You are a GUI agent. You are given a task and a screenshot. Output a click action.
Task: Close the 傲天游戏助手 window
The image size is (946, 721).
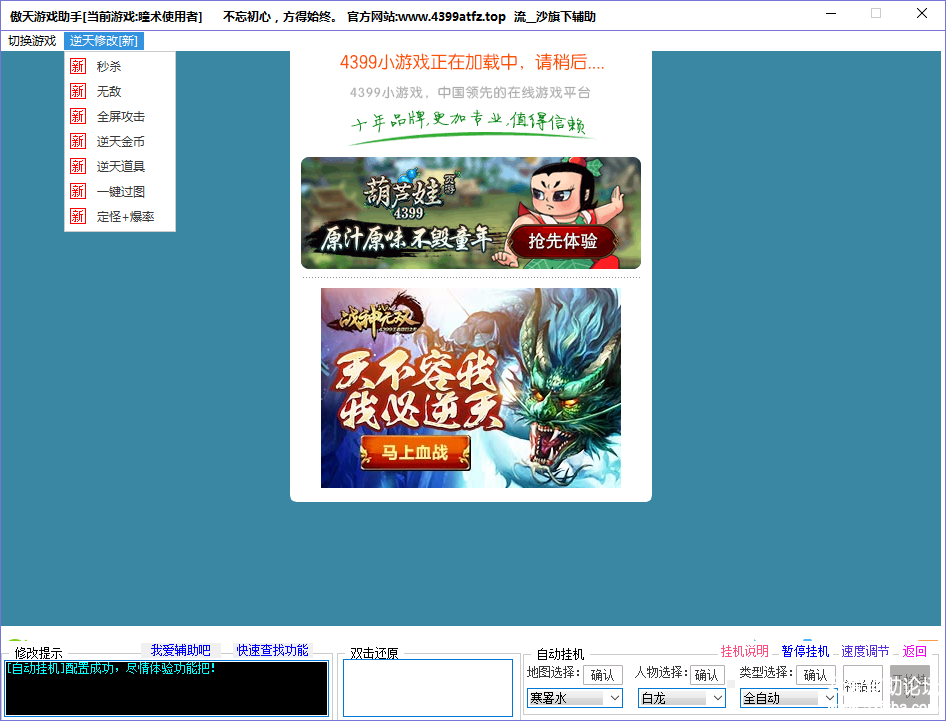point(921,13)
